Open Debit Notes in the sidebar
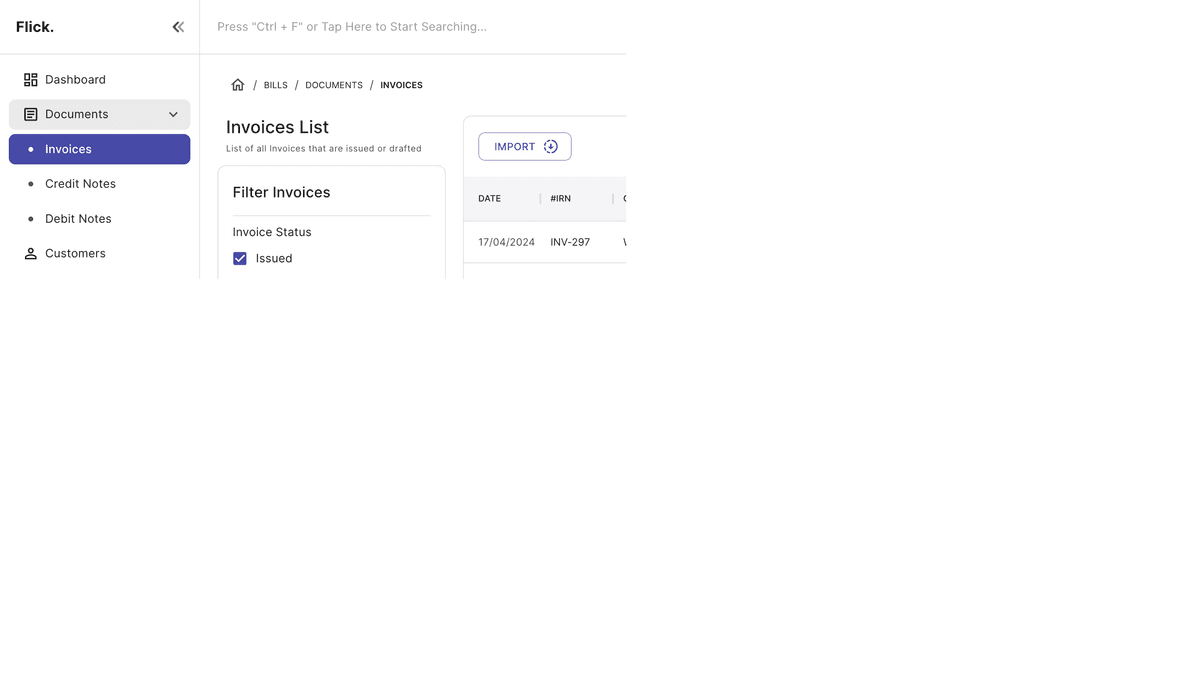This screenshot has width=1200, height=678. pyautogui.click(x=78, y=219)
